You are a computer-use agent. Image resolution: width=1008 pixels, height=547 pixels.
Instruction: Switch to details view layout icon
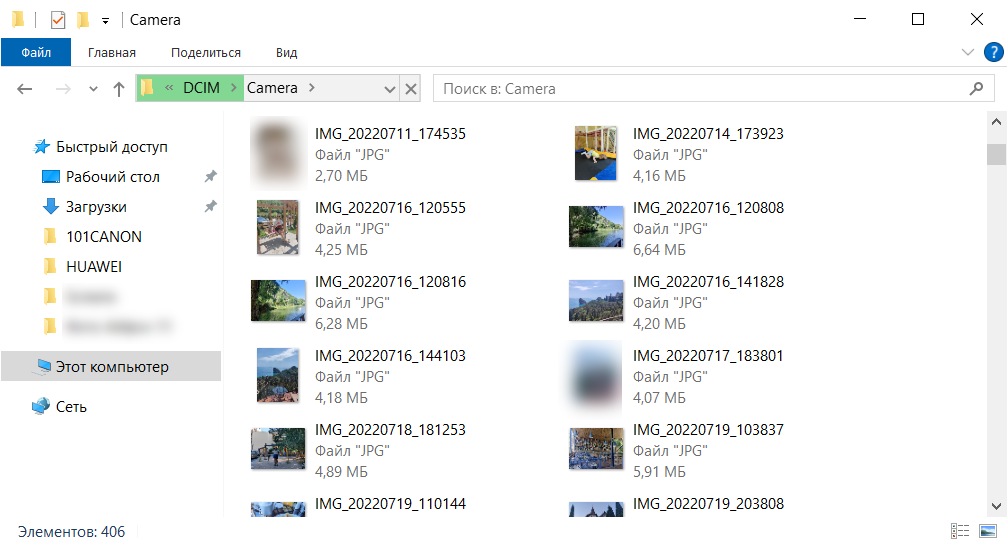point(960,532)
